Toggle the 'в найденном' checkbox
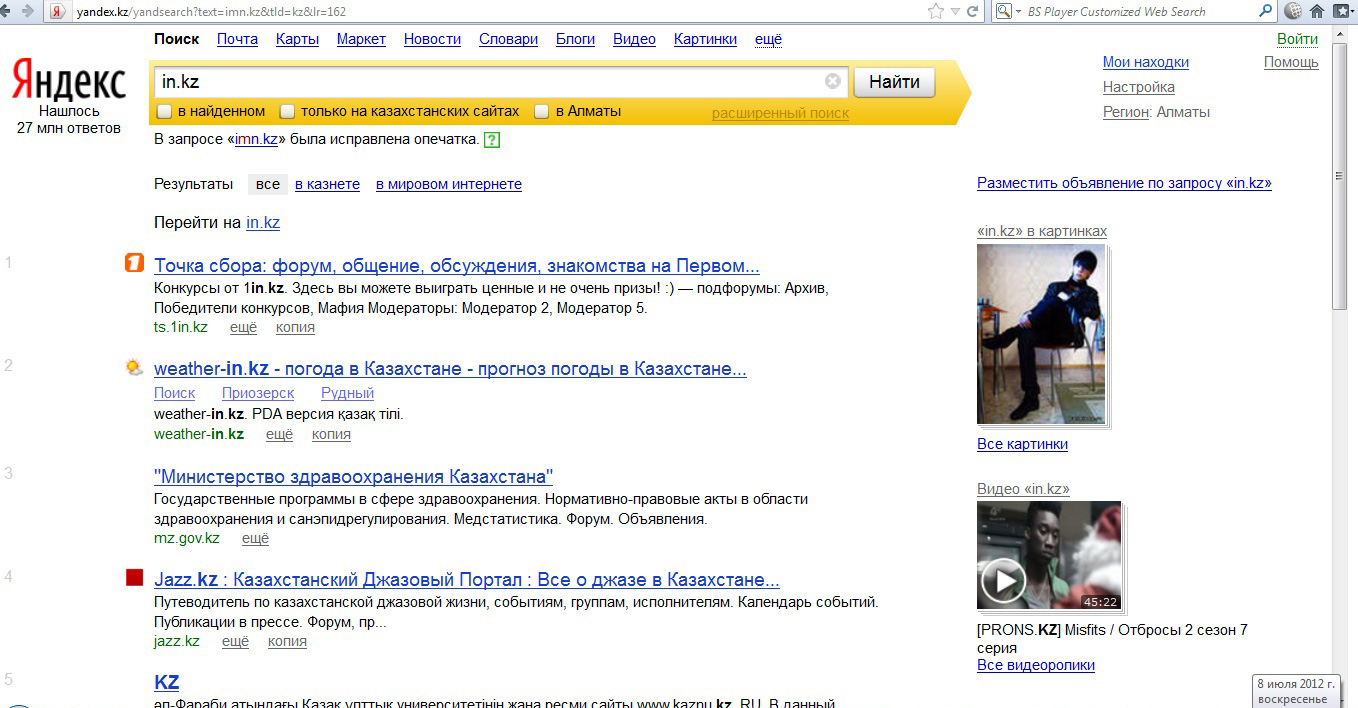The height and width of the screenshot is (708, 1358). click(x=166, y=111)
